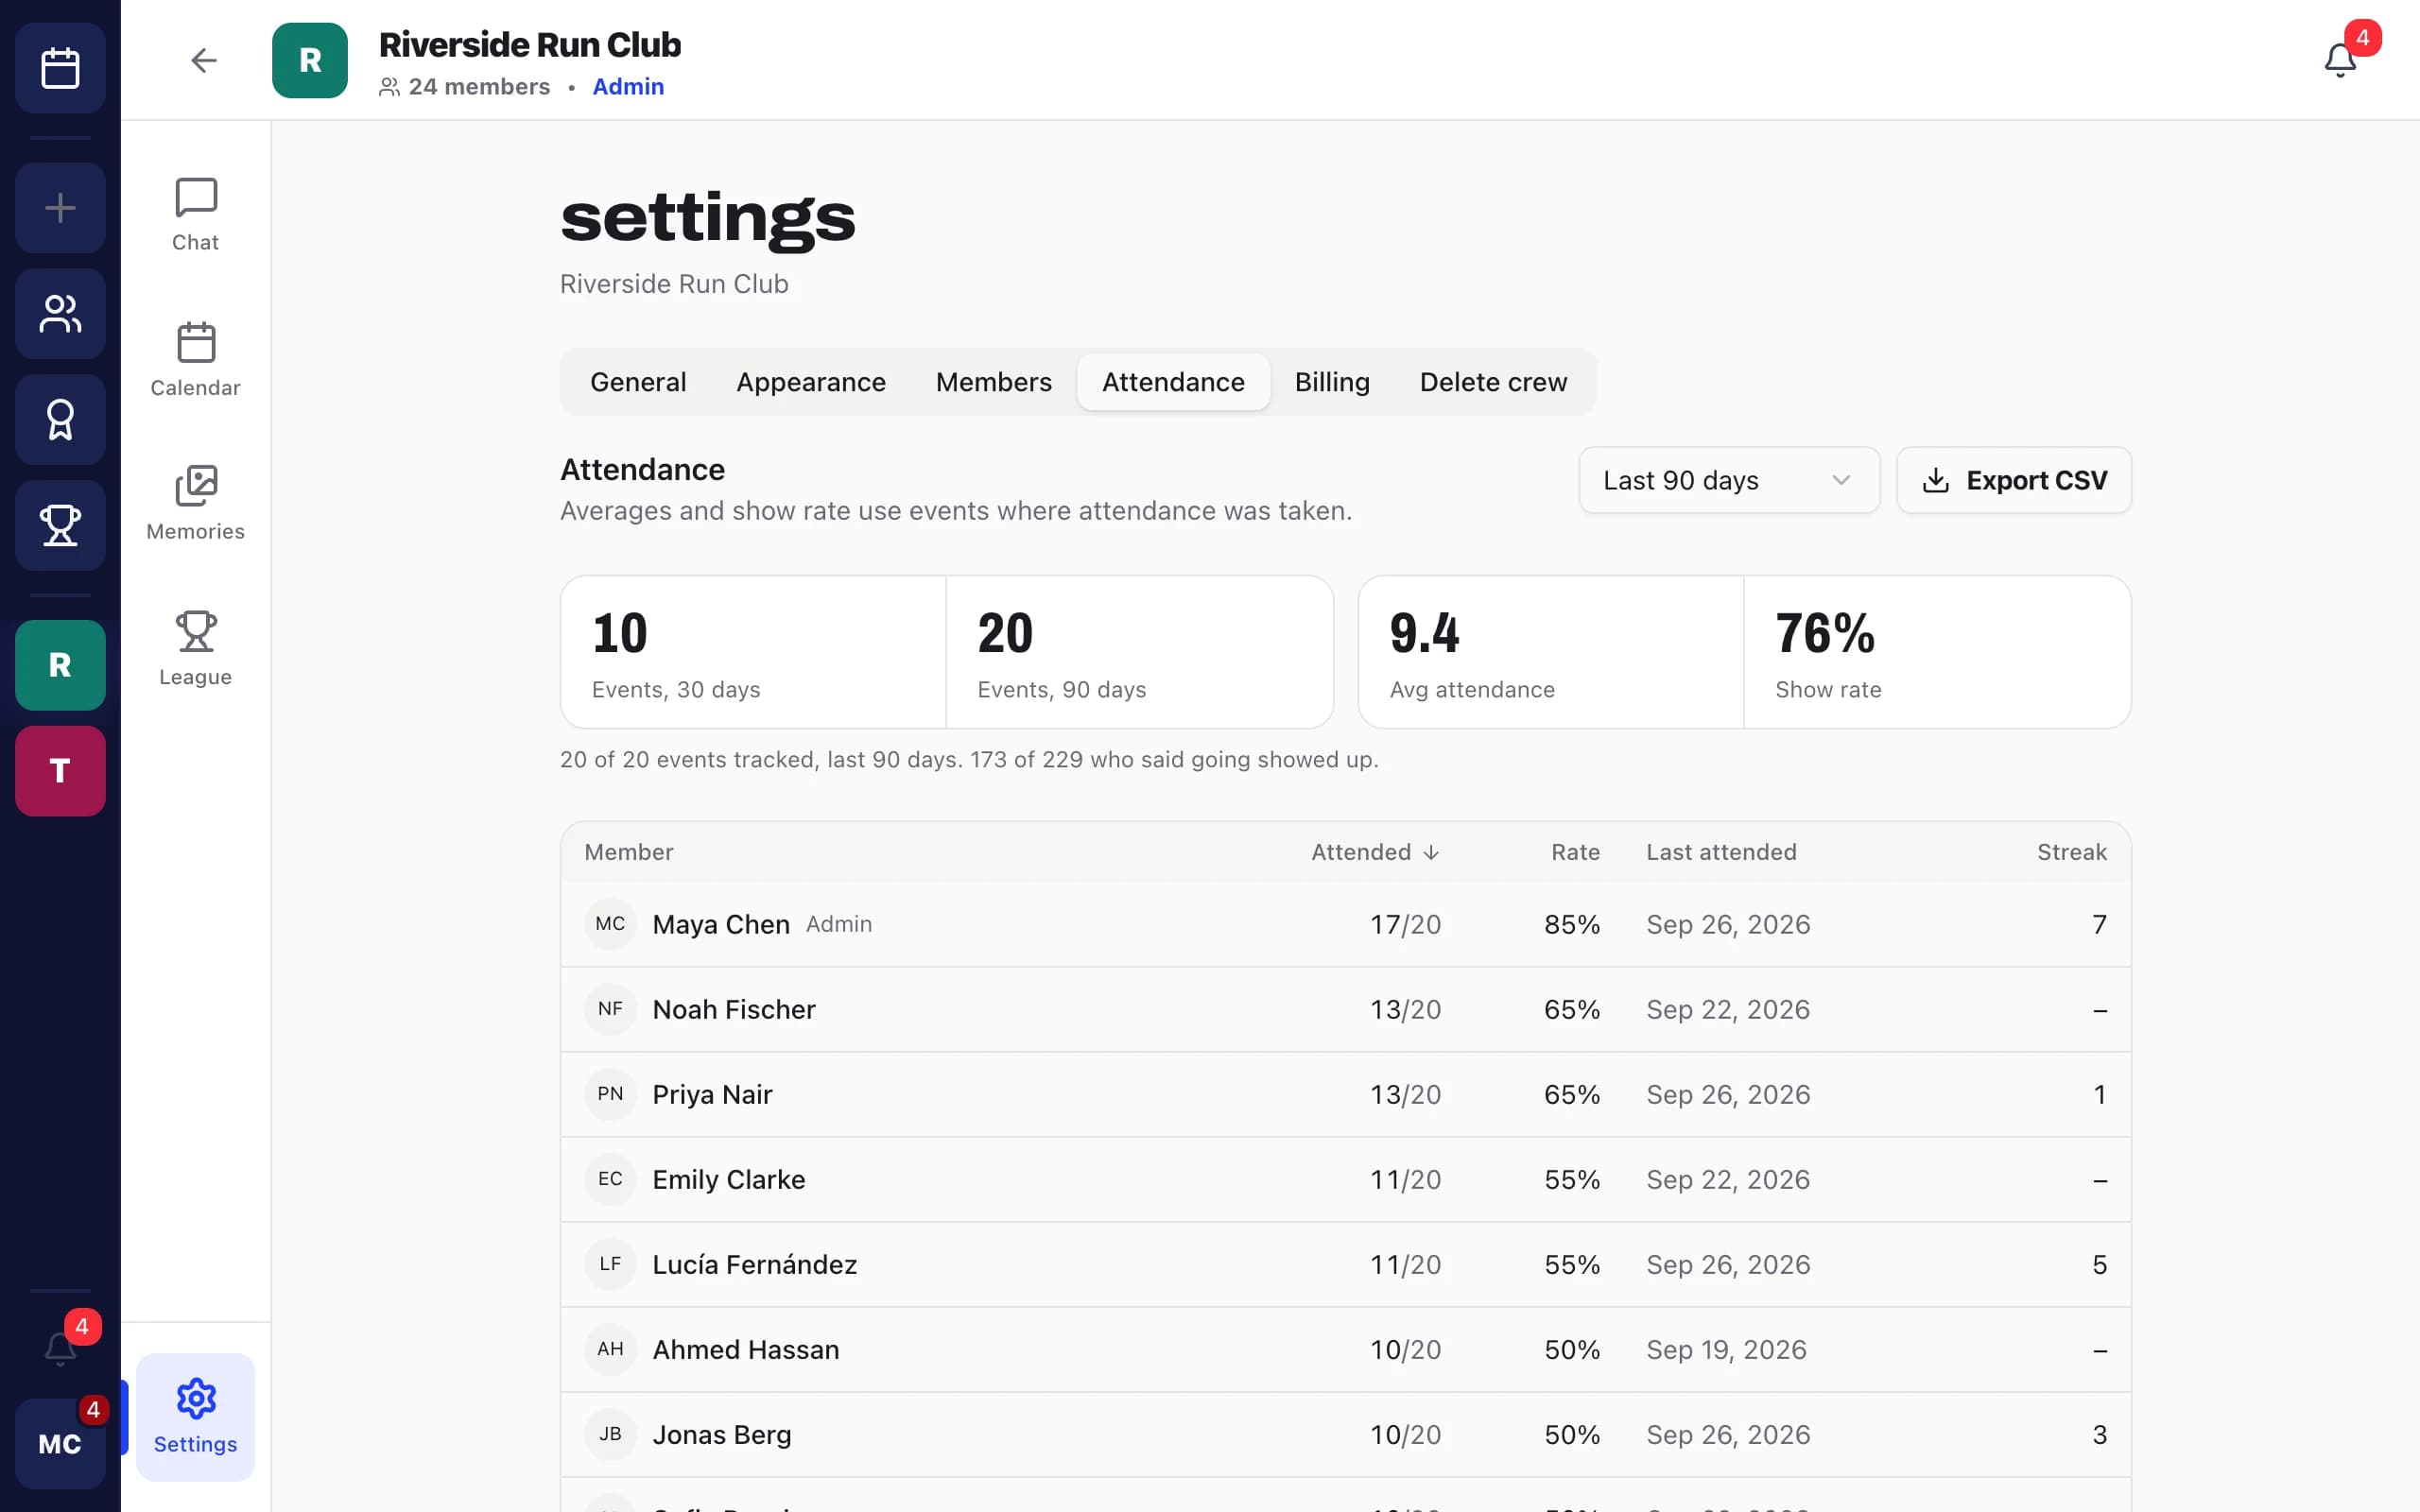Click the Riverside Run Club R logo
Viewport: 2420px width, 1512px height.
point(310,60)
